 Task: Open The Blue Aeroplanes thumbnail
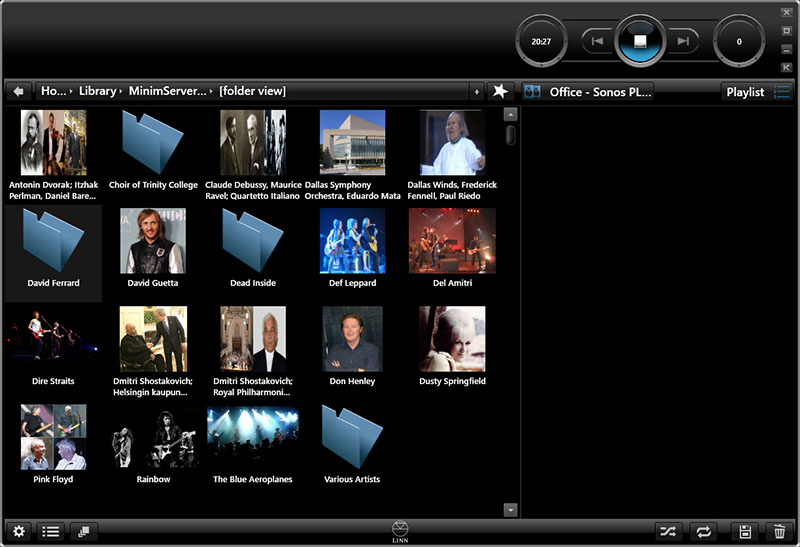coord(253,437)
